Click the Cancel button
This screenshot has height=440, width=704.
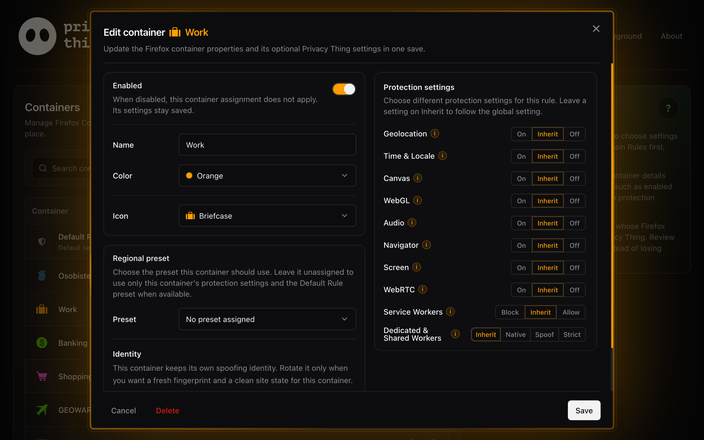[123, 410]
